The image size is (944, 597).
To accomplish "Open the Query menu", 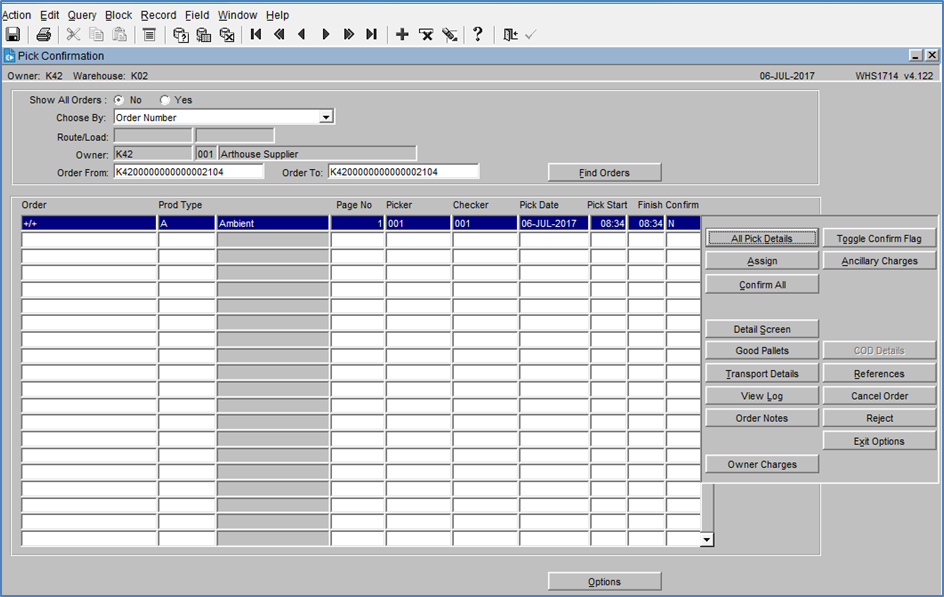I will coord(82,15).
